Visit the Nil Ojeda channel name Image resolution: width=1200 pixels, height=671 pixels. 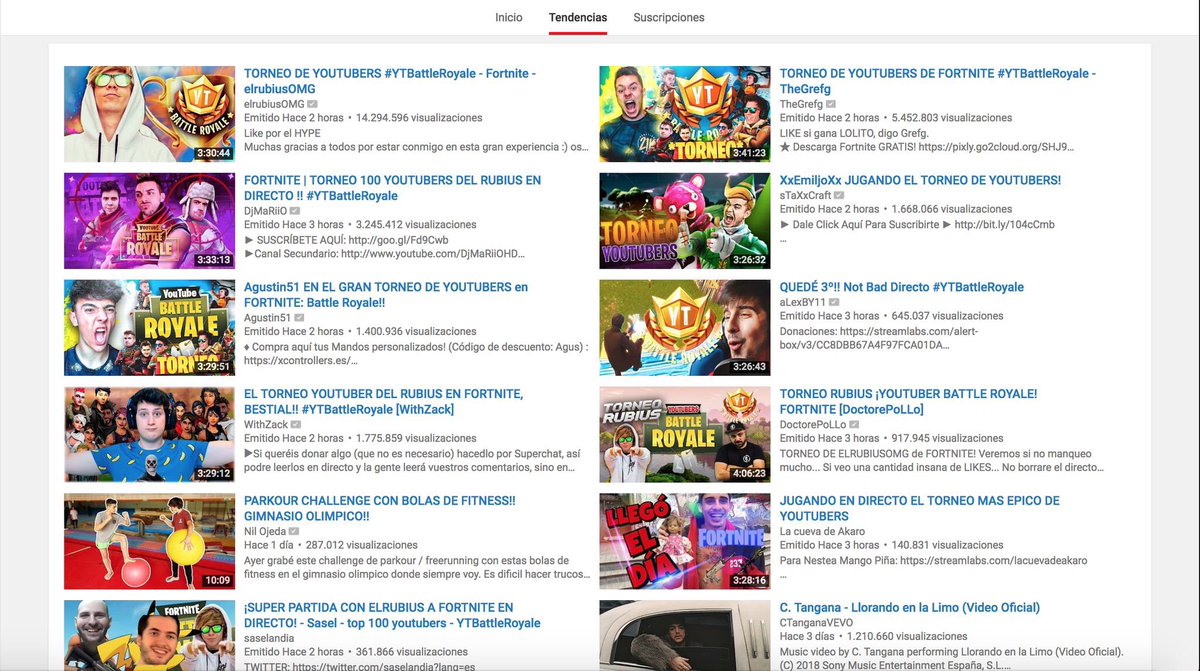click(x=265, y=532)
